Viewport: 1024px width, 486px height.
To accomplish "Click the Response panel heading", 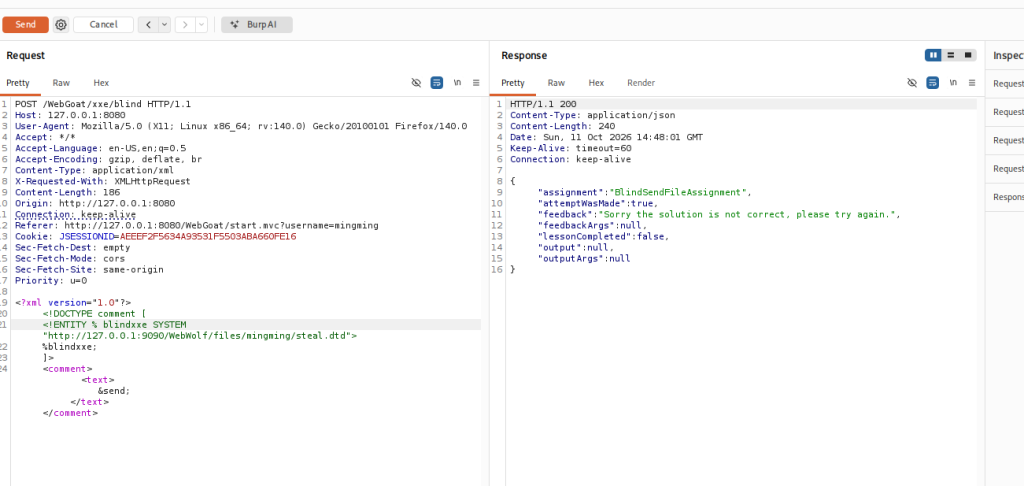I will coord(524,56).
